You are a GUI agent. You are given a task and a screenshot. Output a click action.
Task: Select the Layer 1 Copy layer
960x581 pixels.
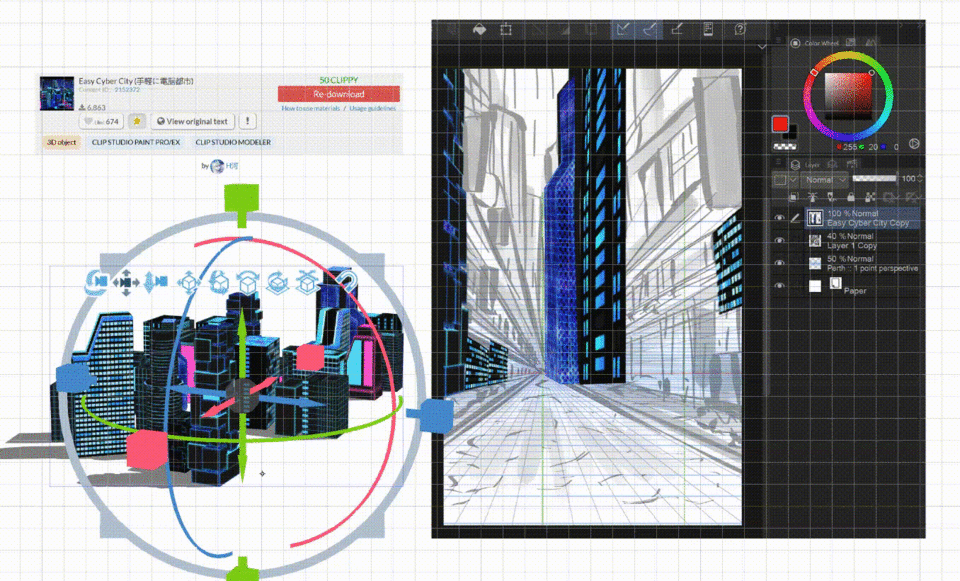tap(861, 241)
